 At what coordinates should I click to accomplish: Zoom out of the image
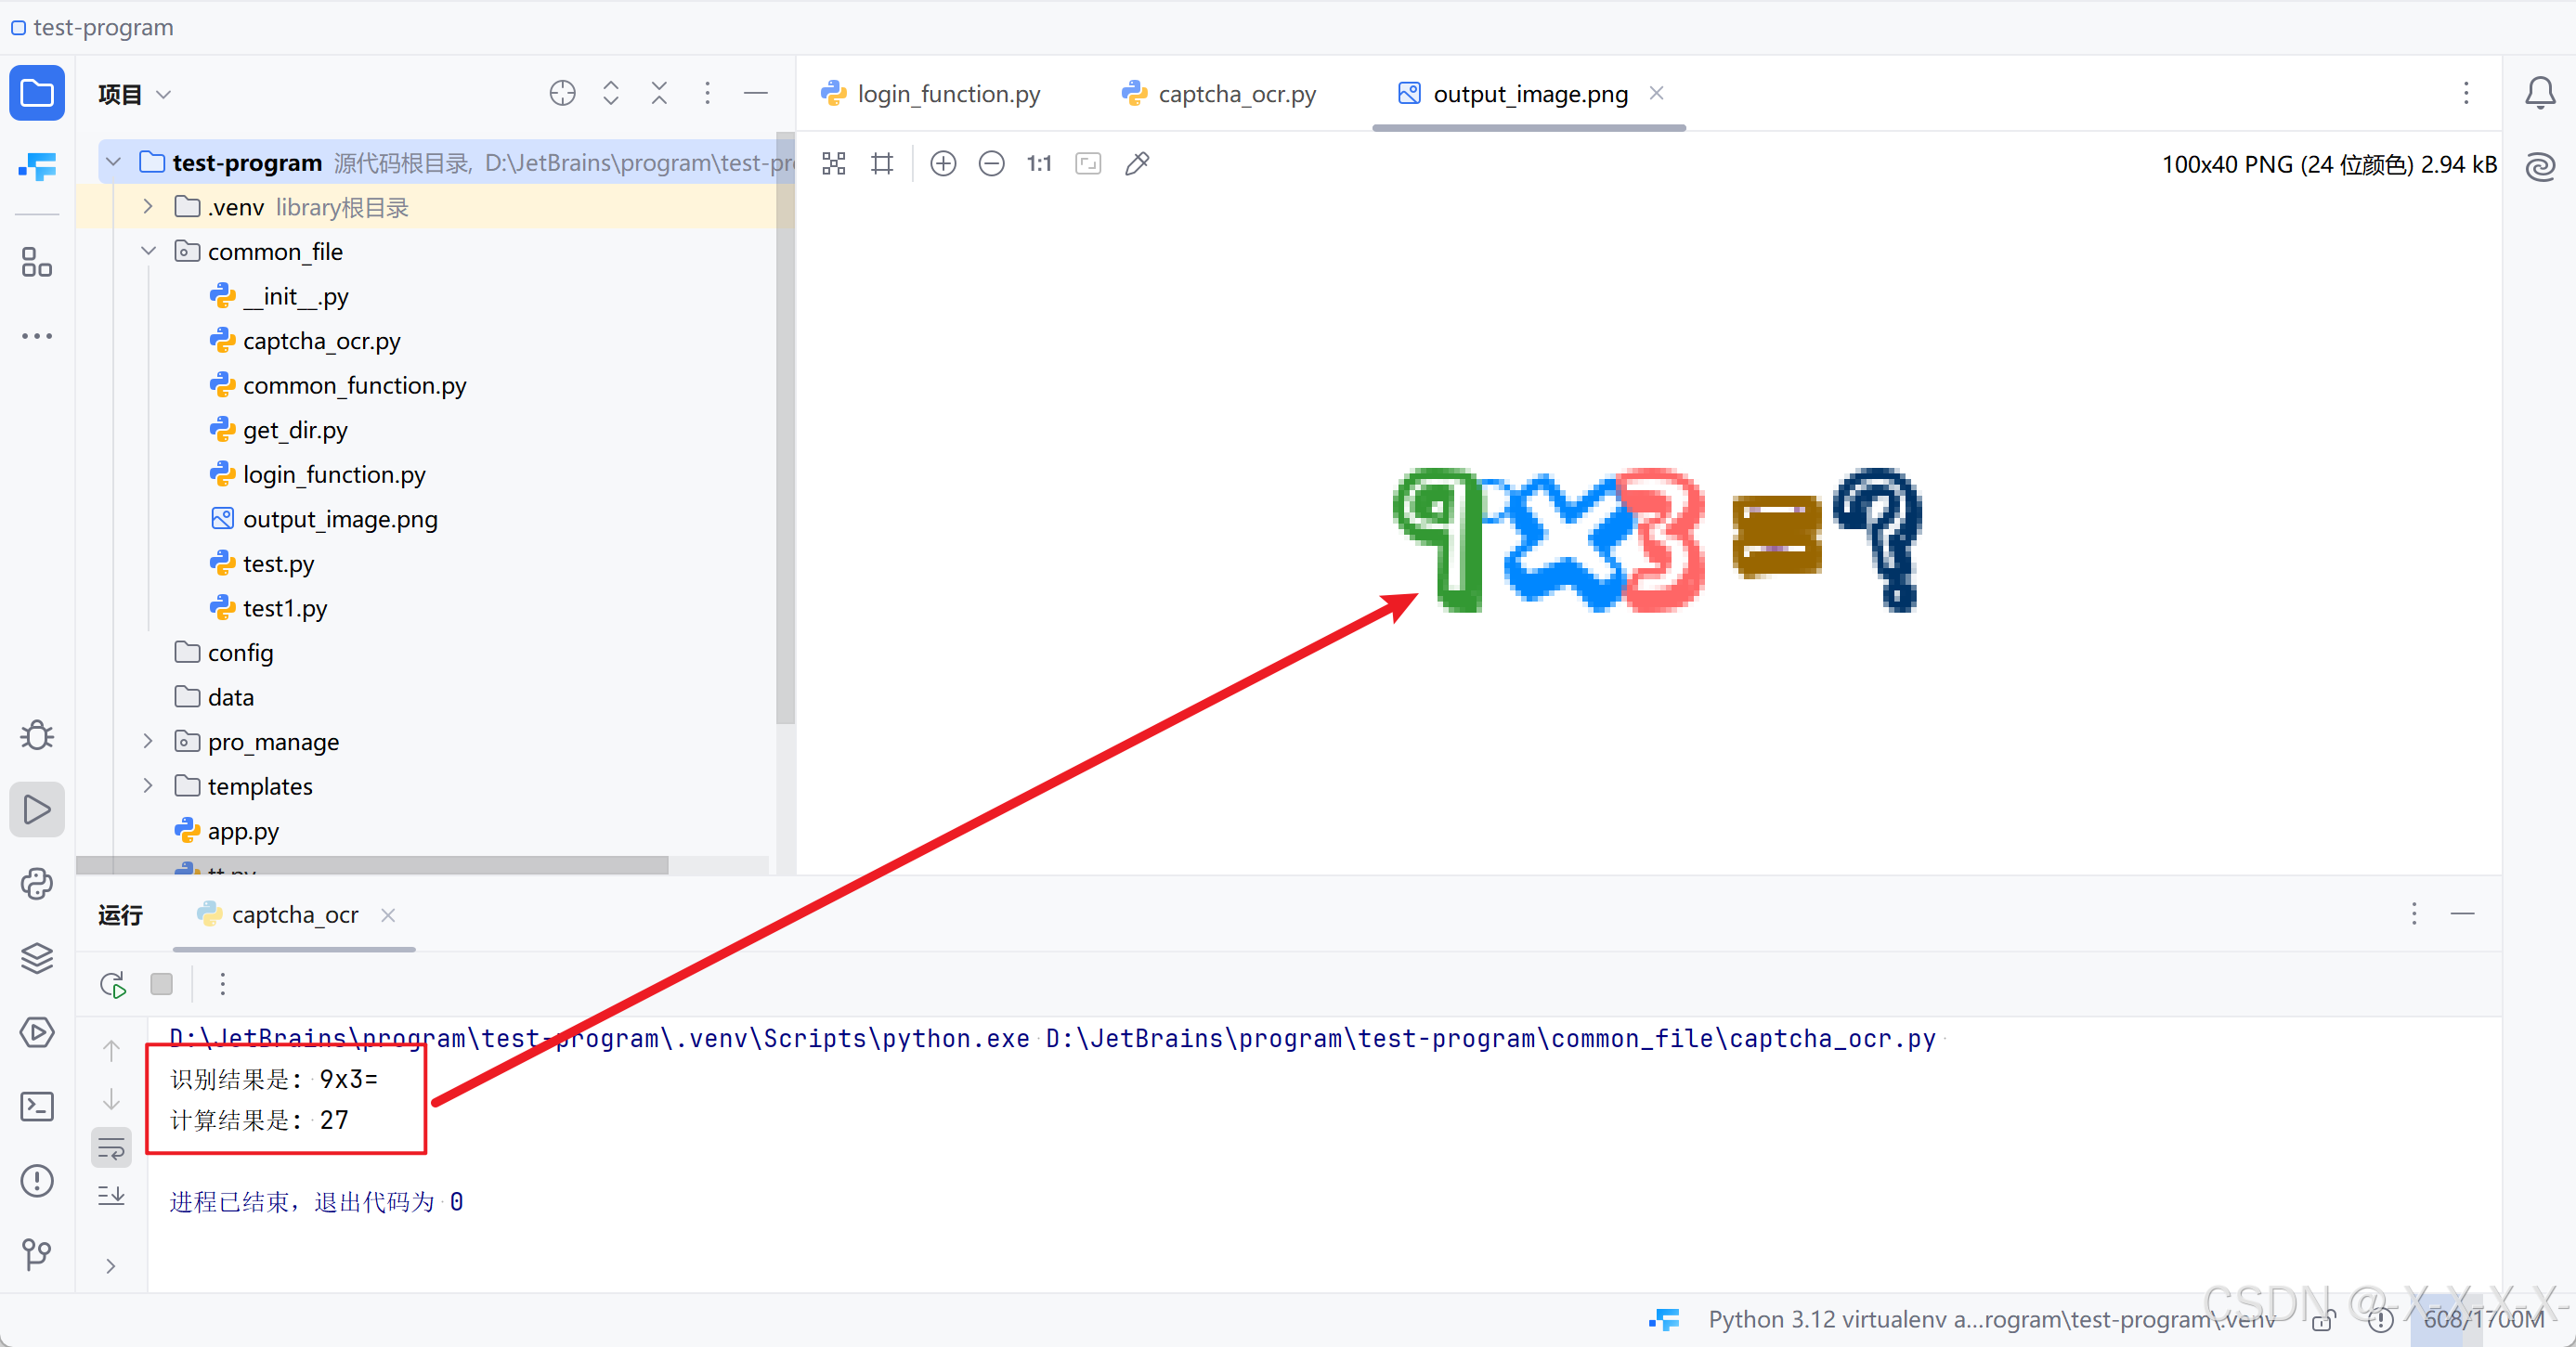(990, 164)
